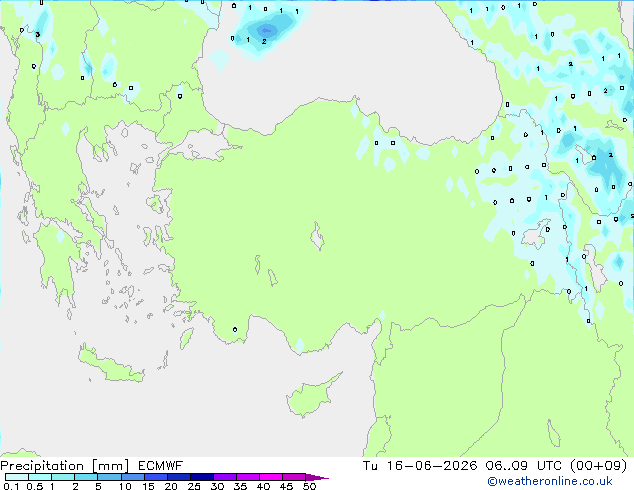Click the 30–35 mm purple legend swatch

pyautogui.click(x=224, y=477)
